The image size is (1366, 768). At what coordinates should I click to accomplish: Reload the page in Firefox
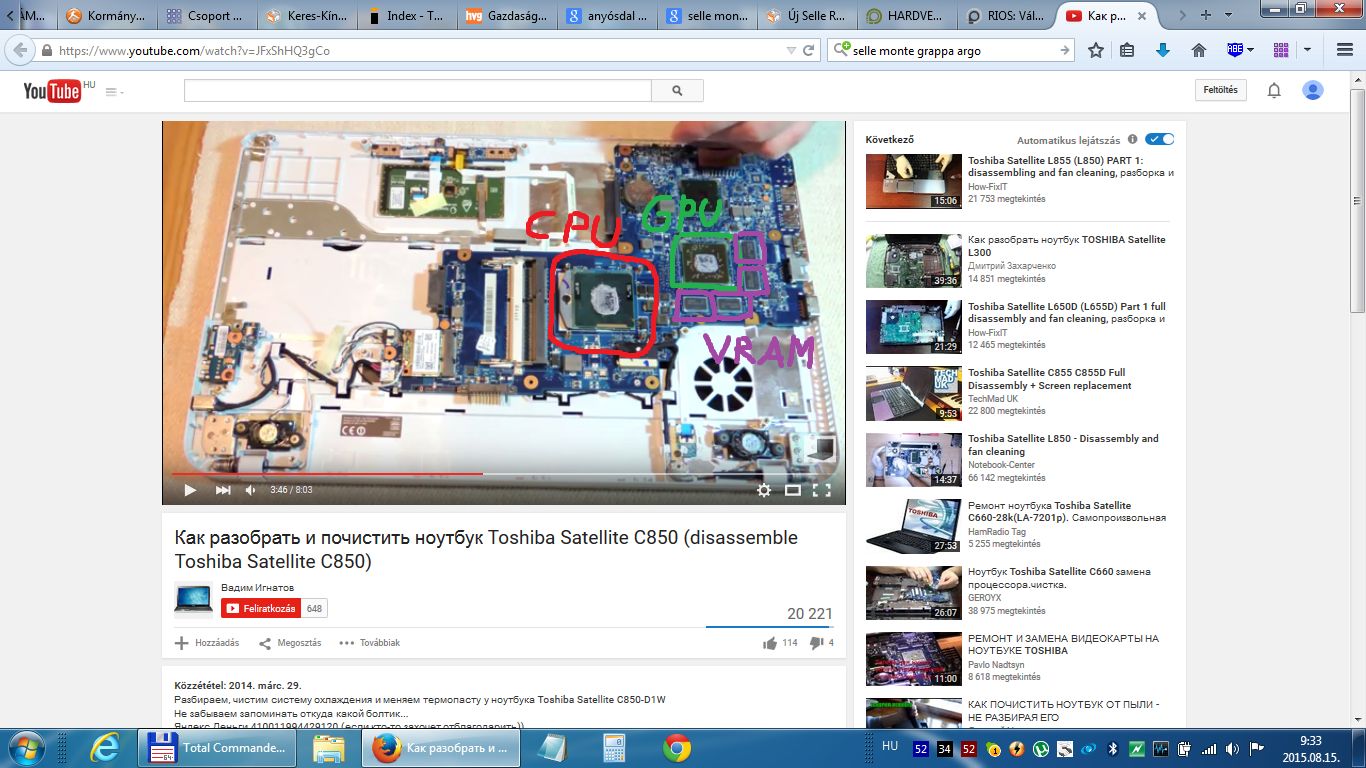810,50
